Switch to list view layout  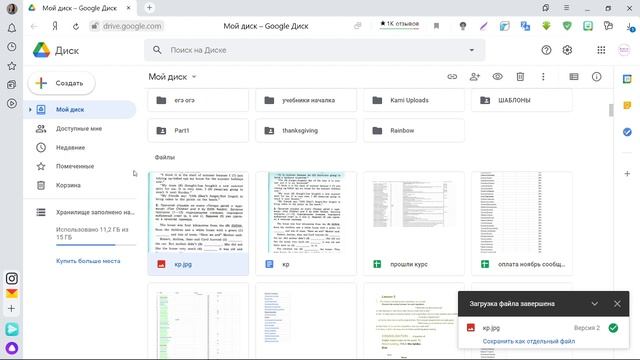pos(574,77)
